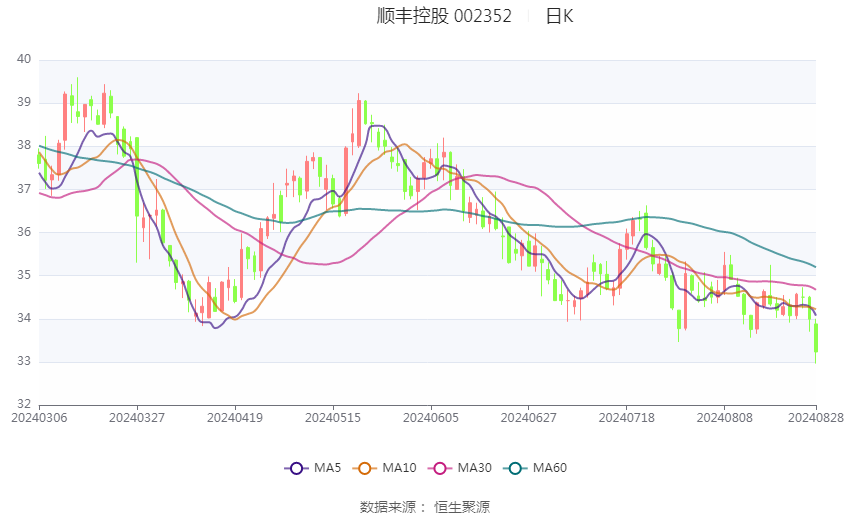Image resolution: width=850 pixels, height=517 pixels.
Task: Click the 20240718 date axis label
Action: (627, 418)
